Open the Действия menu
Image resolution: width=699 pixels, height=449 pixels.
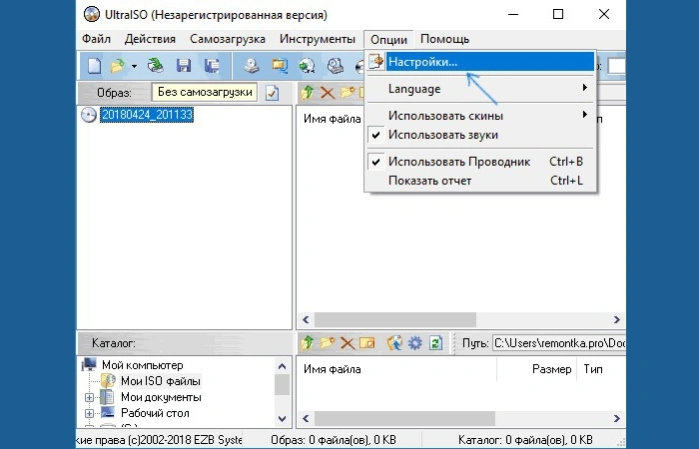150,39
